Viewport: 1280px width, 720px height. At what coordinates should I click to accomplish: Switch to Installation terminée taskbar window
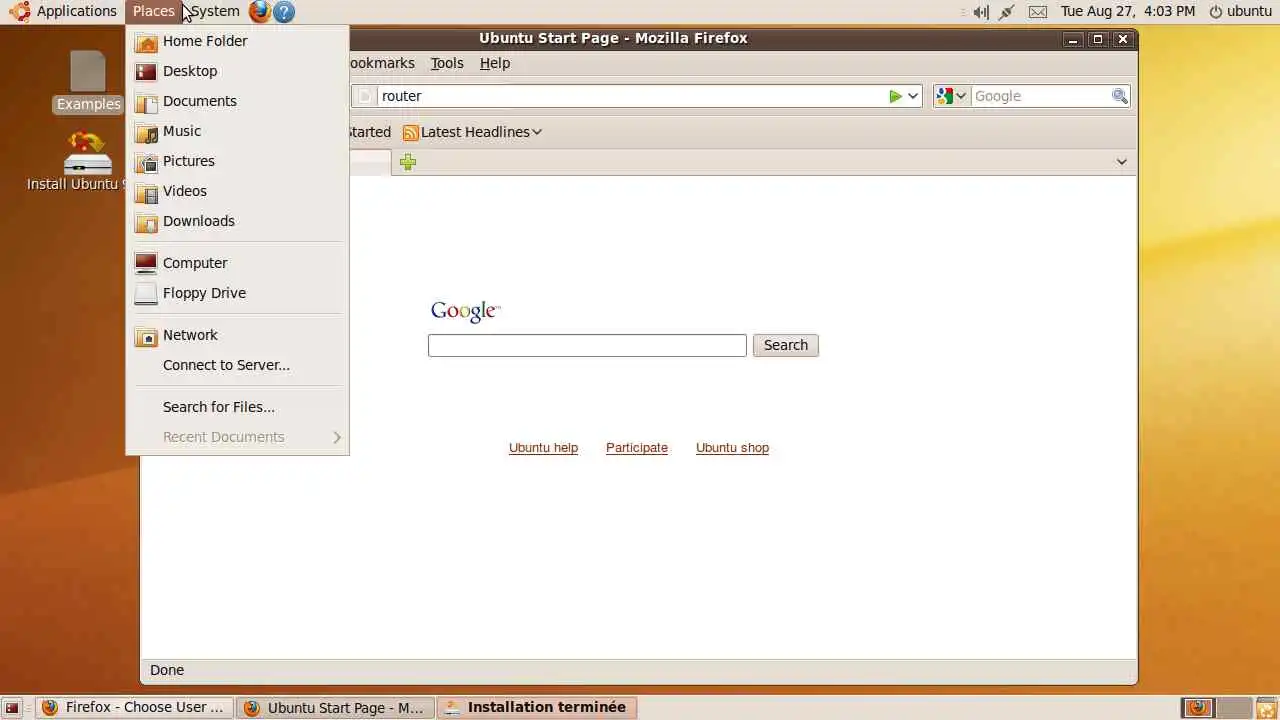pyautogui.click(x=537, y=707)
